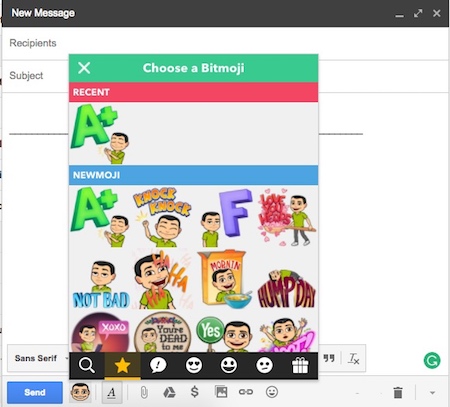Open the smiling face emoji category
This screenshot has height=407, width=450.
pyautogui.click(x=229, y=365)
